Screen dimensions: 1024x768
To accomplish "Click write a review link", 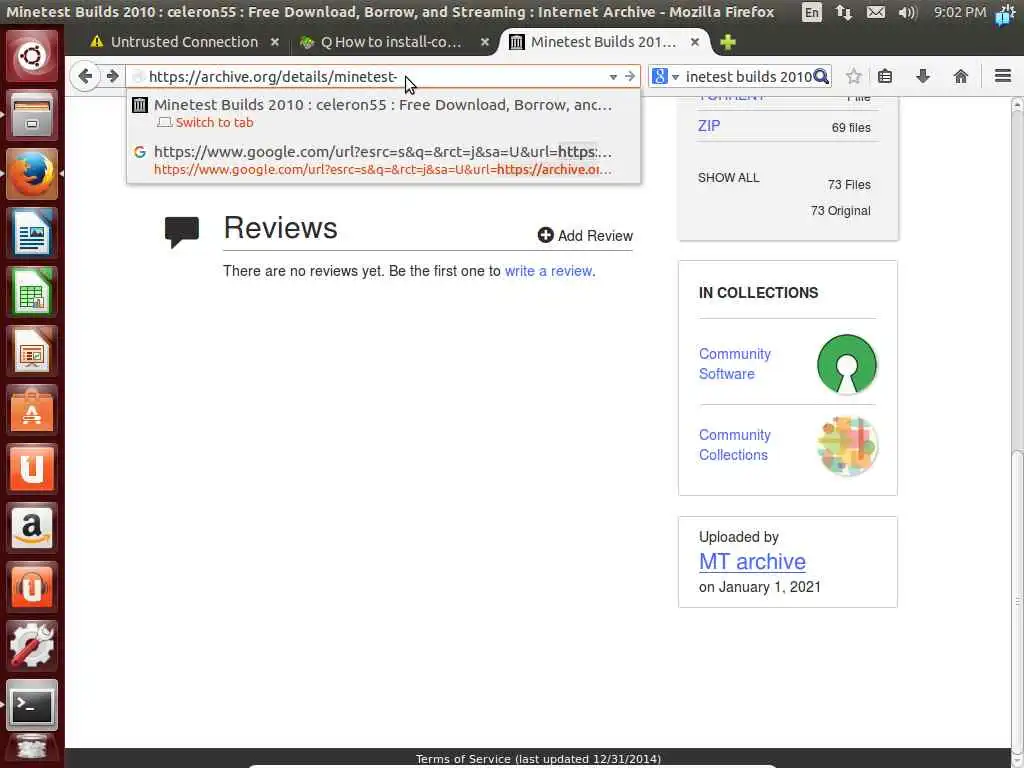I will 549,271.
